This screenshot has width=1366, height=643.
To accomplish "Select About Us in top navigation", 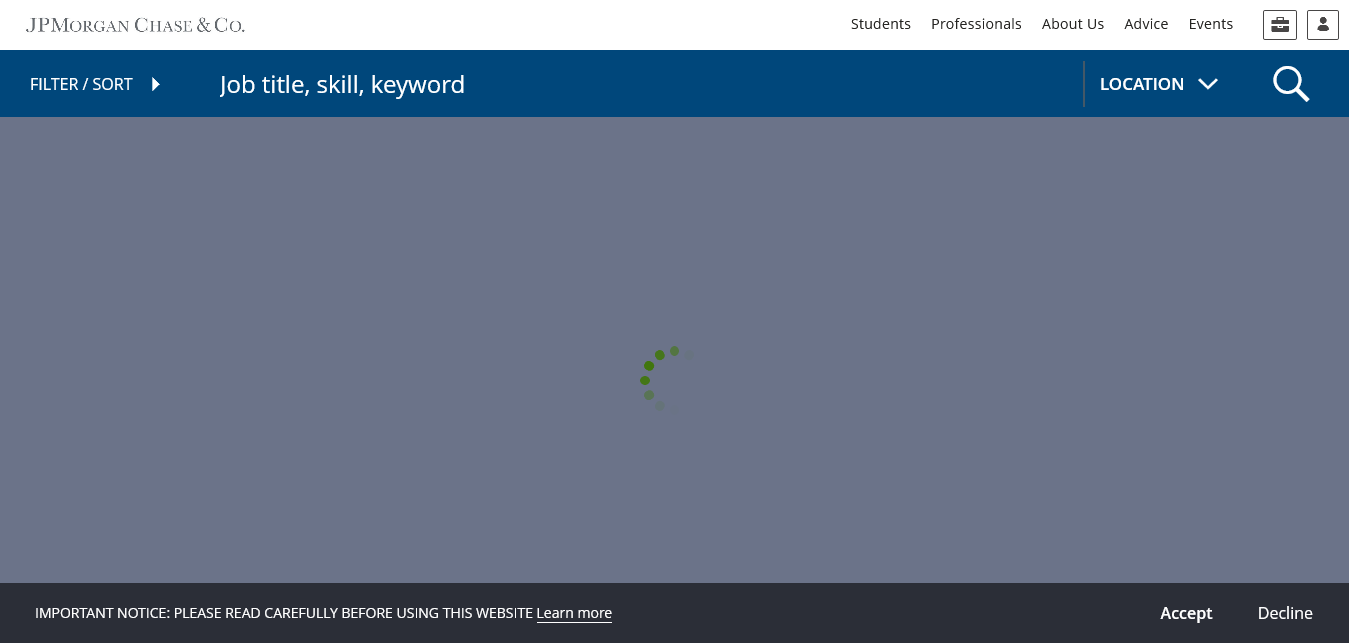I will coord(1072,24).
